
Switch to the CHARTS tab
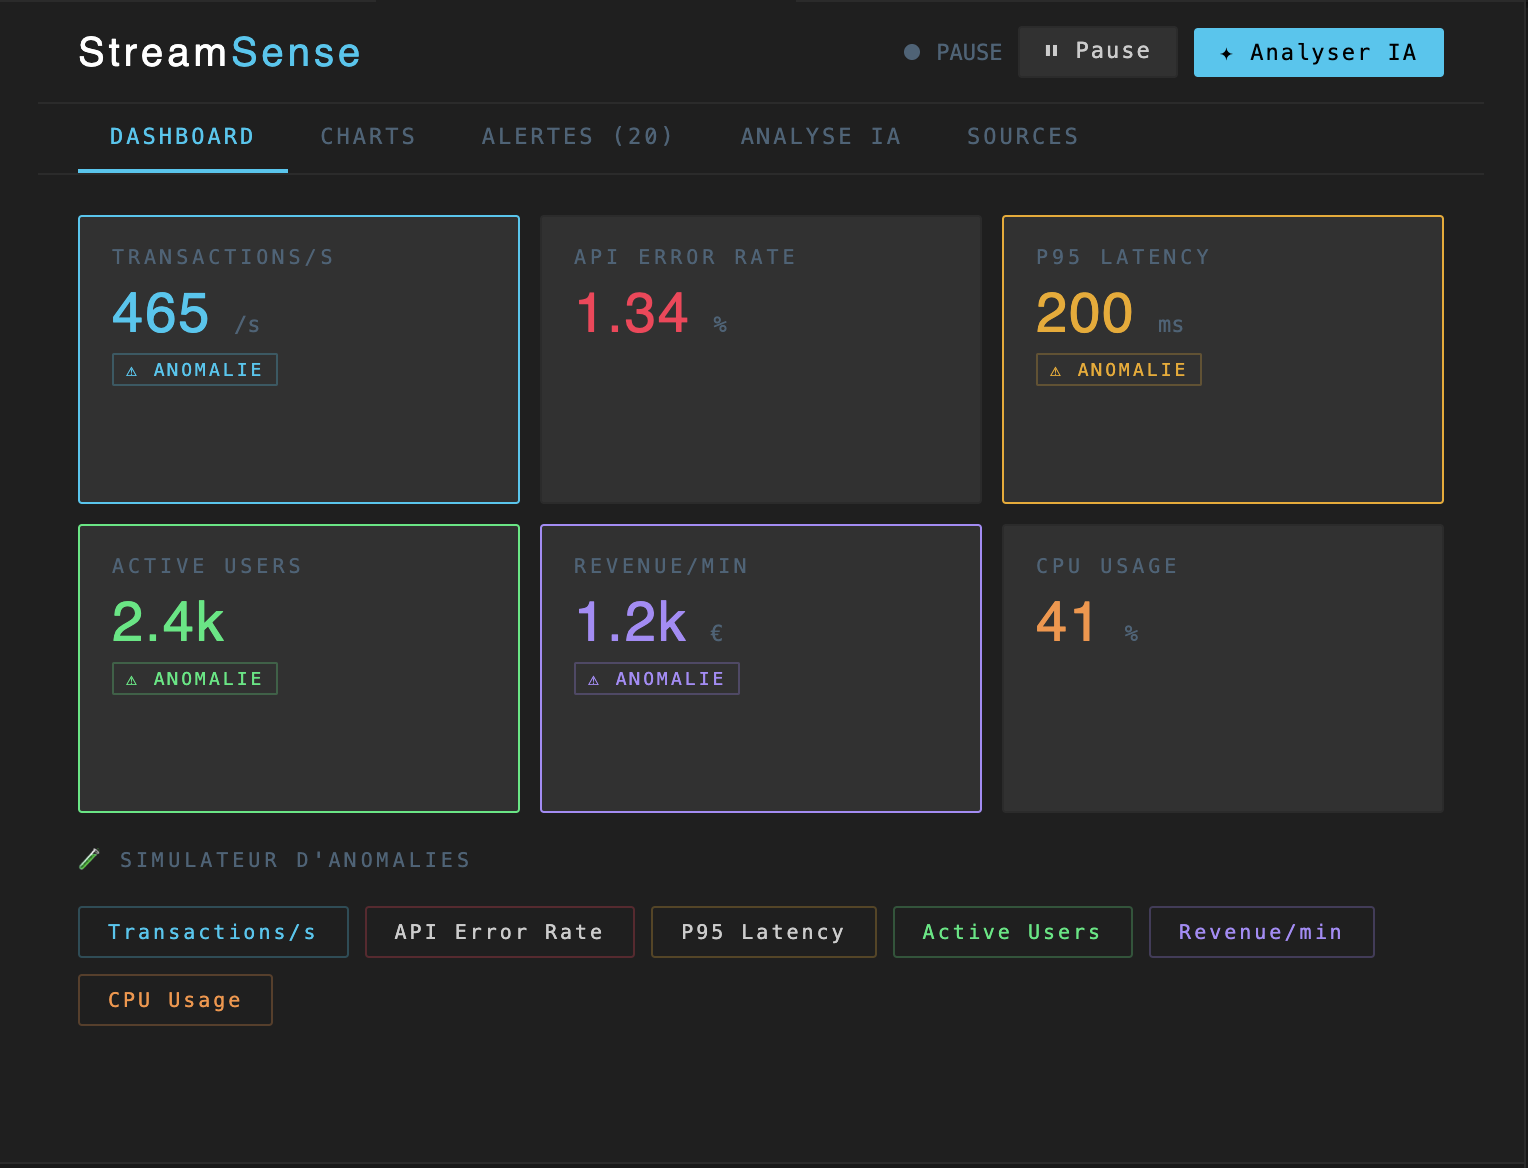click(367, 136)
